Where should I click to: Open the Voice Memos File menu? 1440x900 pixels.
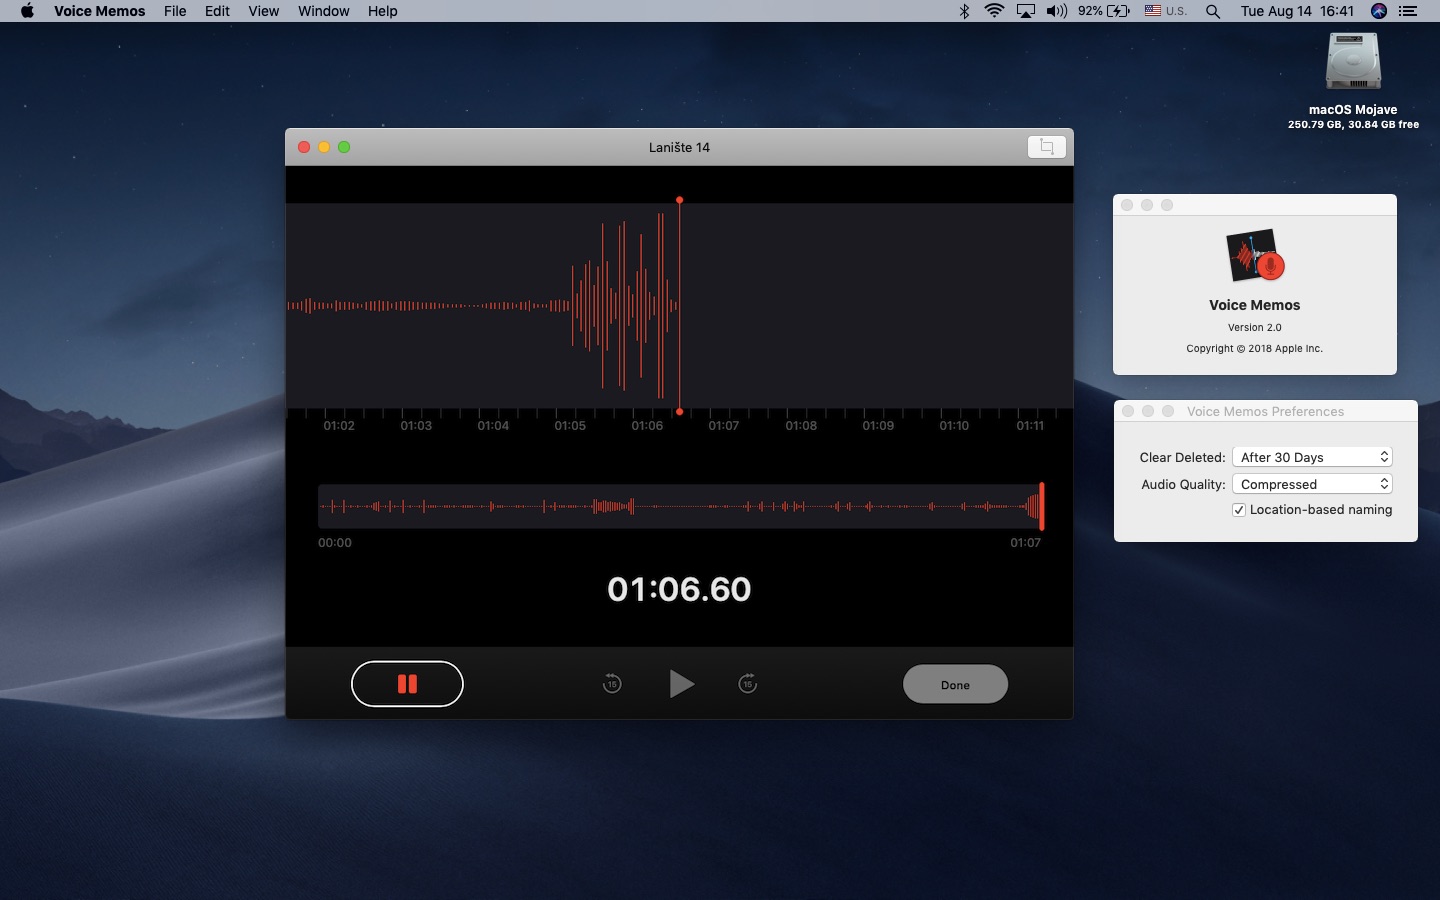click(x=174, y=11)
